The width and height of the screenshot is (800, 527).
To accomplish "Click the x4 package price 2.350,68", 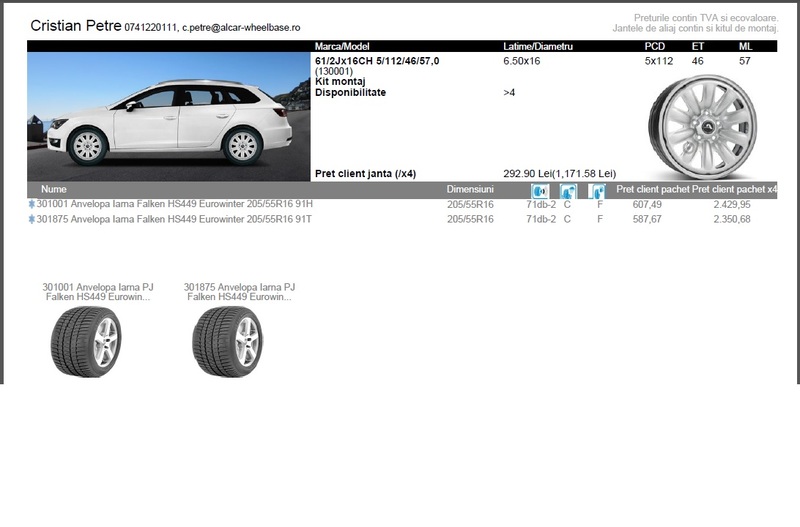I will pyautogui.click(x=732, y=219).
